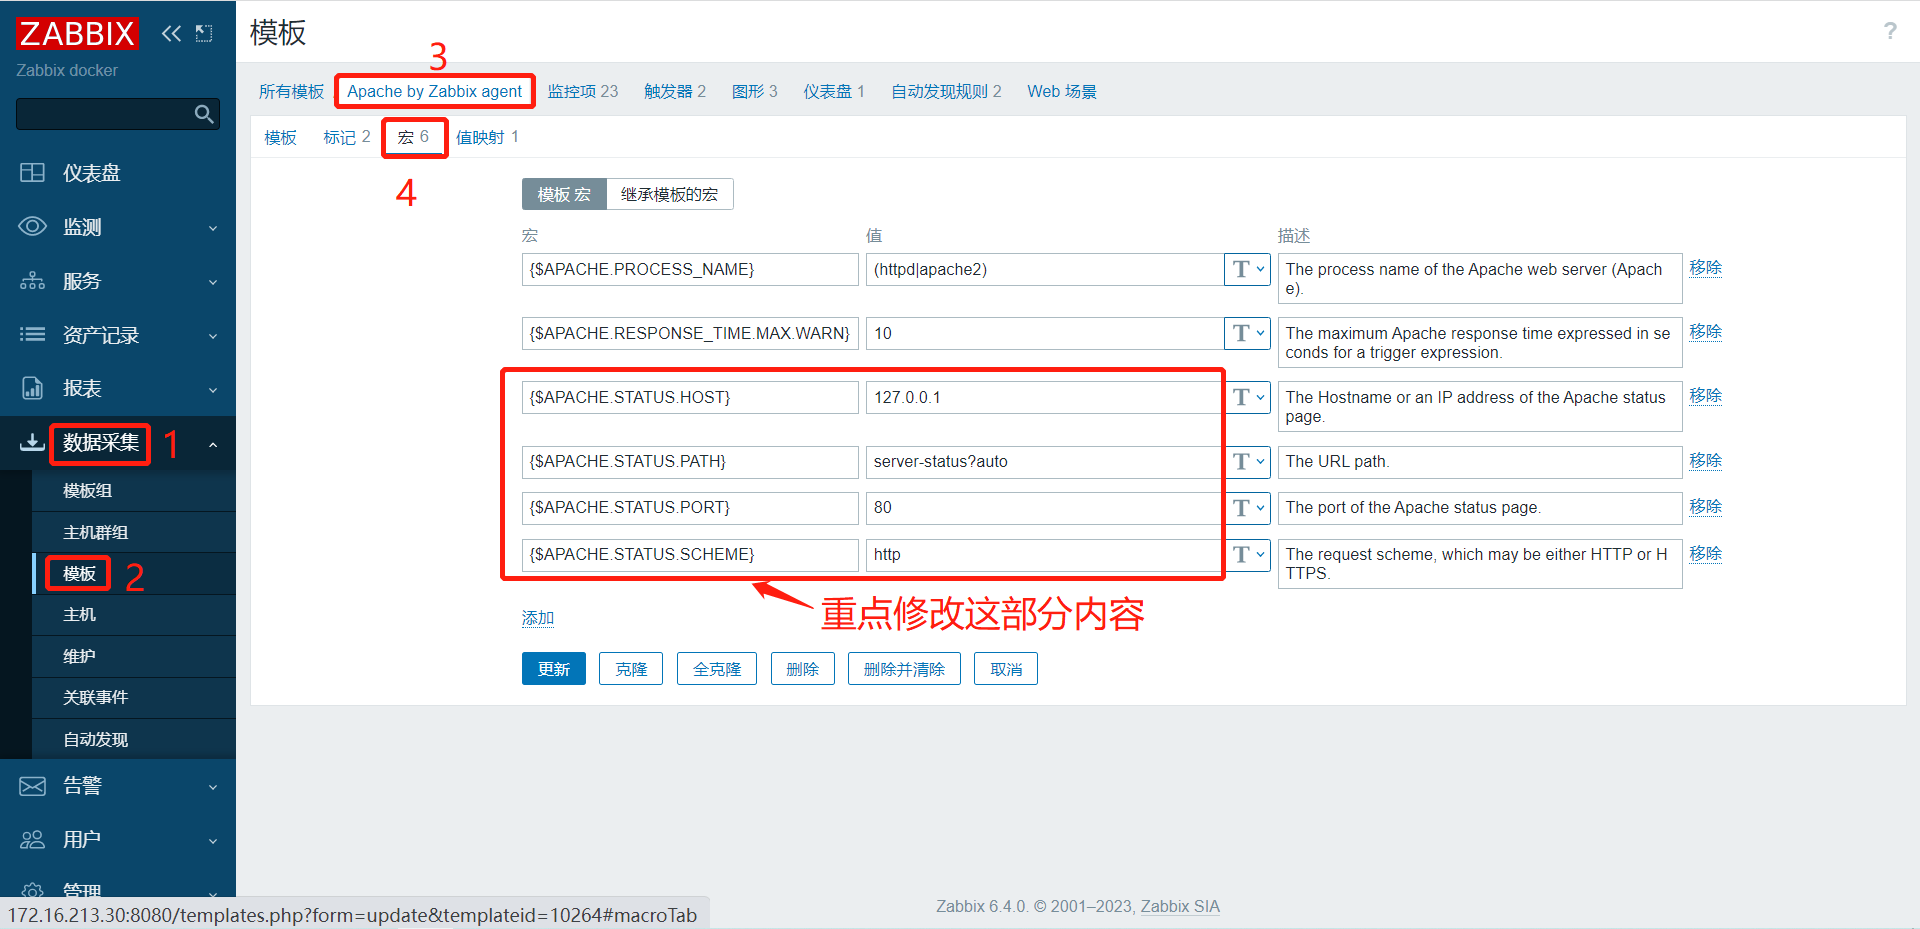Click the Zabbix logo
Screen dimensions: 1920x929
coord(77,33)
